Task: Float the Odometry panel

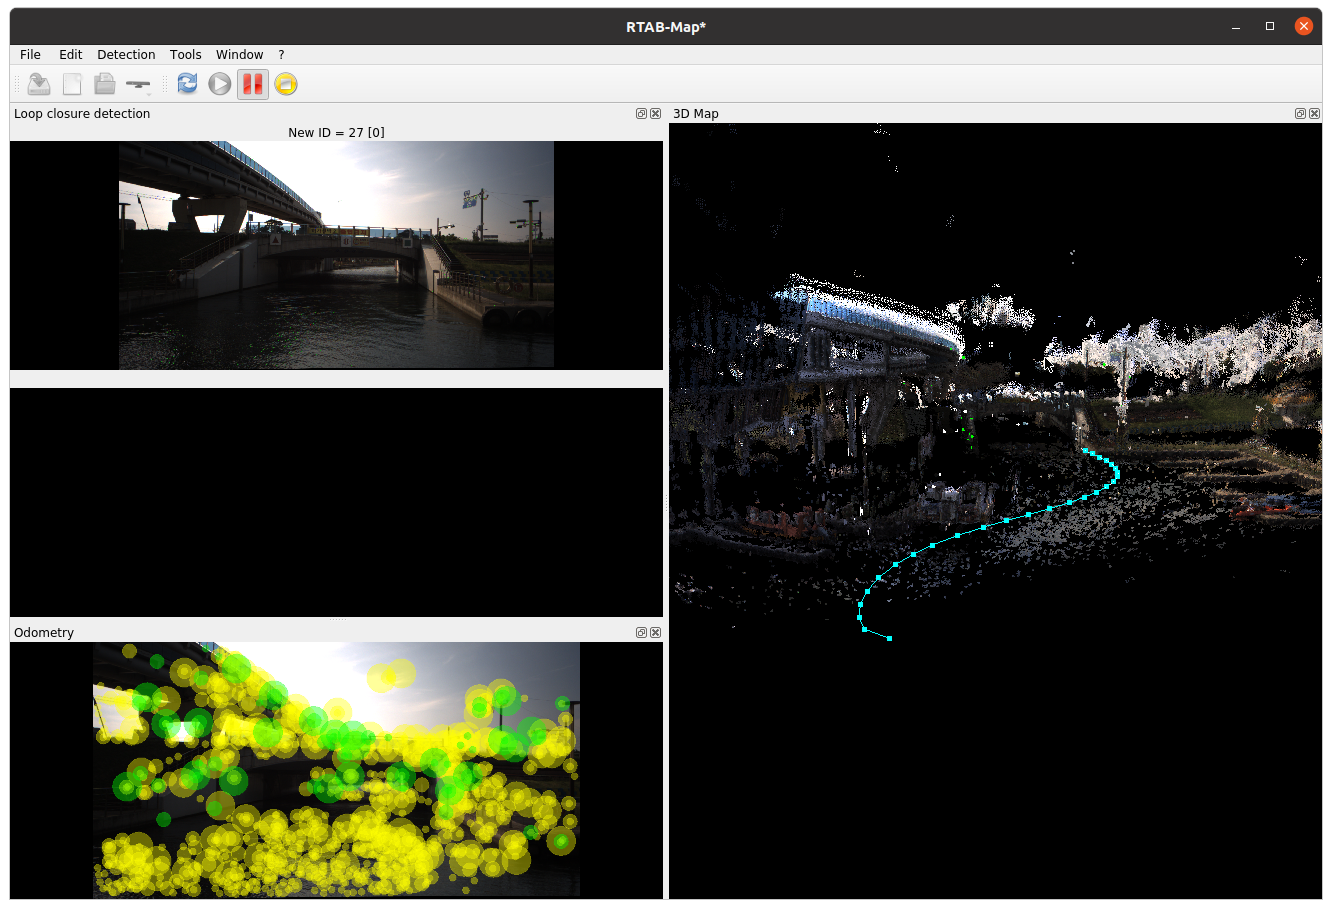Action: [641, 633]
